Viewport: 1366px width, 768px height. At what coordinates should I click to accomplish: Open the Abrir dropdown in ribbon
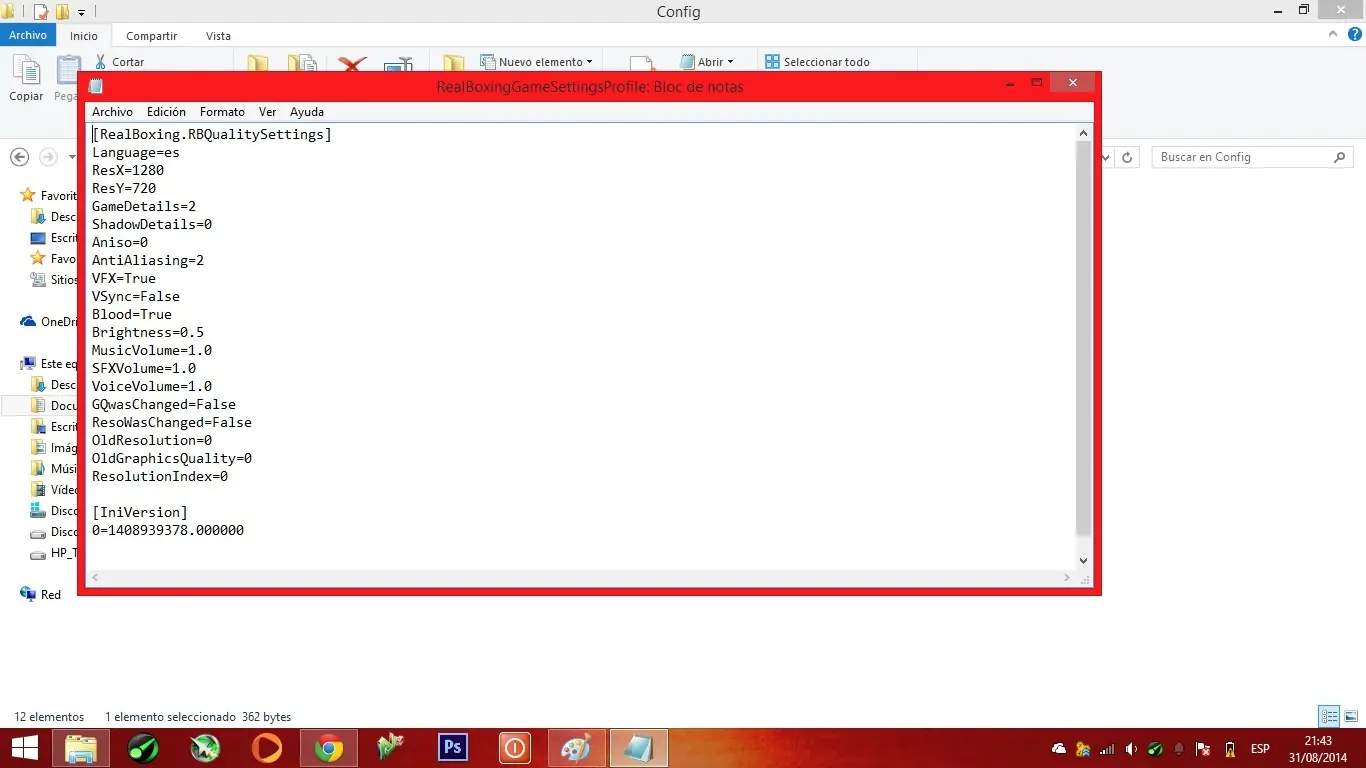(x=707, y=62)
